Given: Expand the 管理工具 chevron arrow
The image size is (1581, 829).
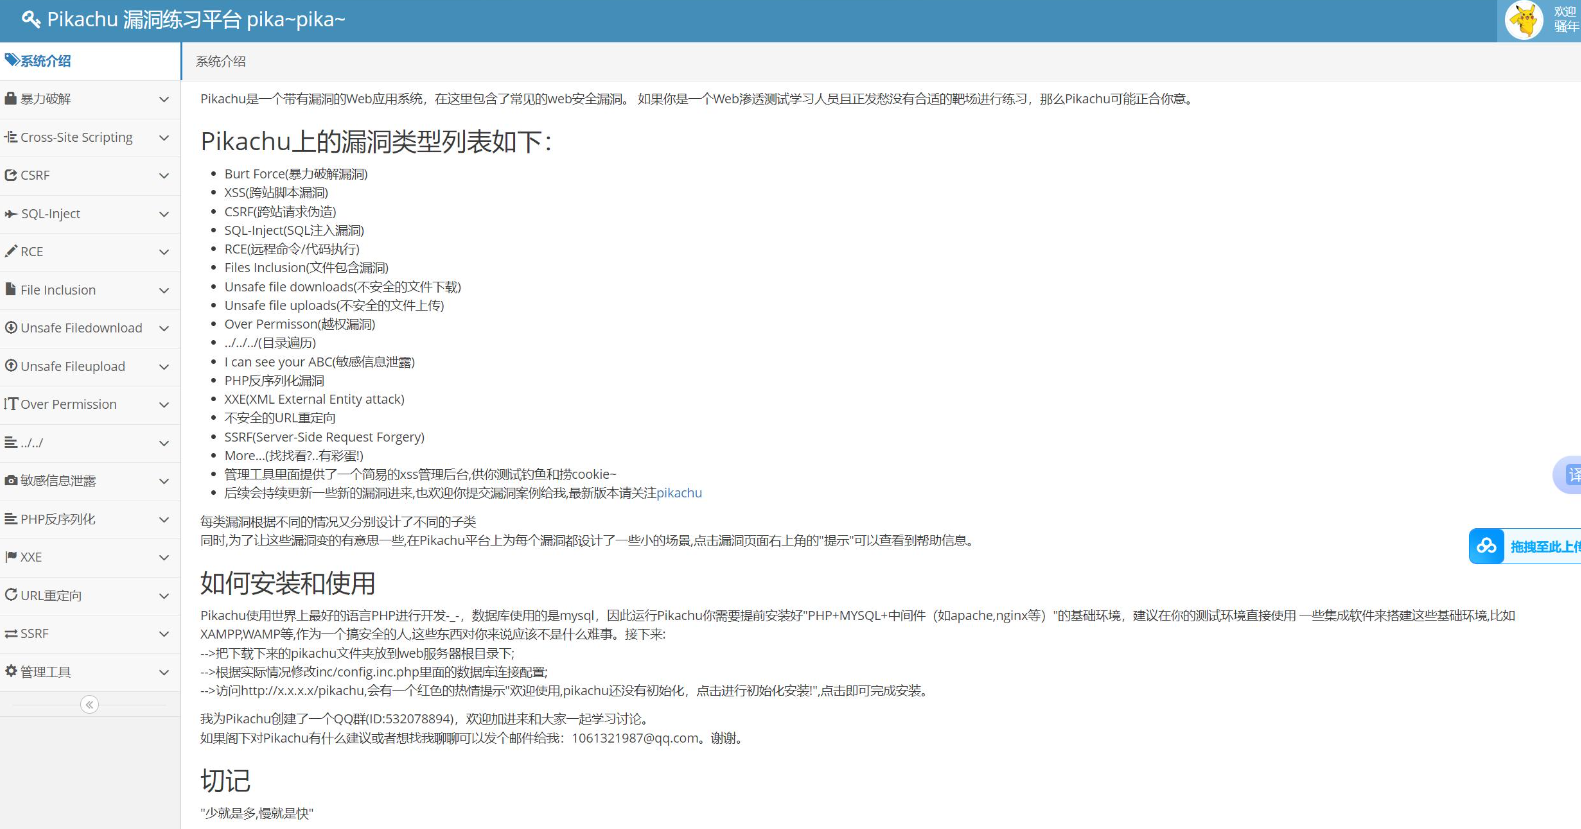Looking at the screenshot, I should [x=164, y=672].
